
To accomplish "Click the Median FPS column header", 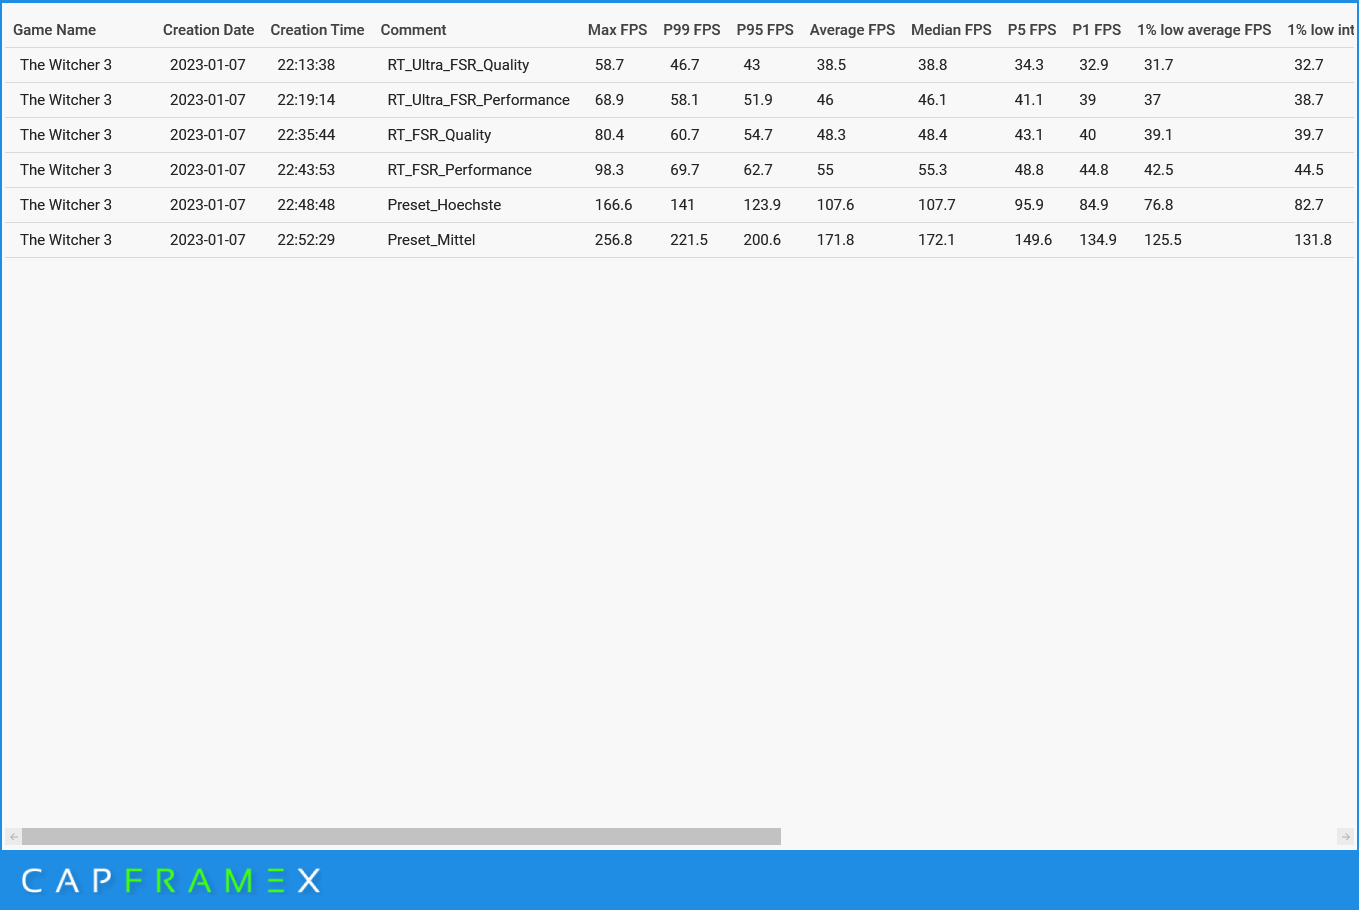I will [x=951, y=30].
